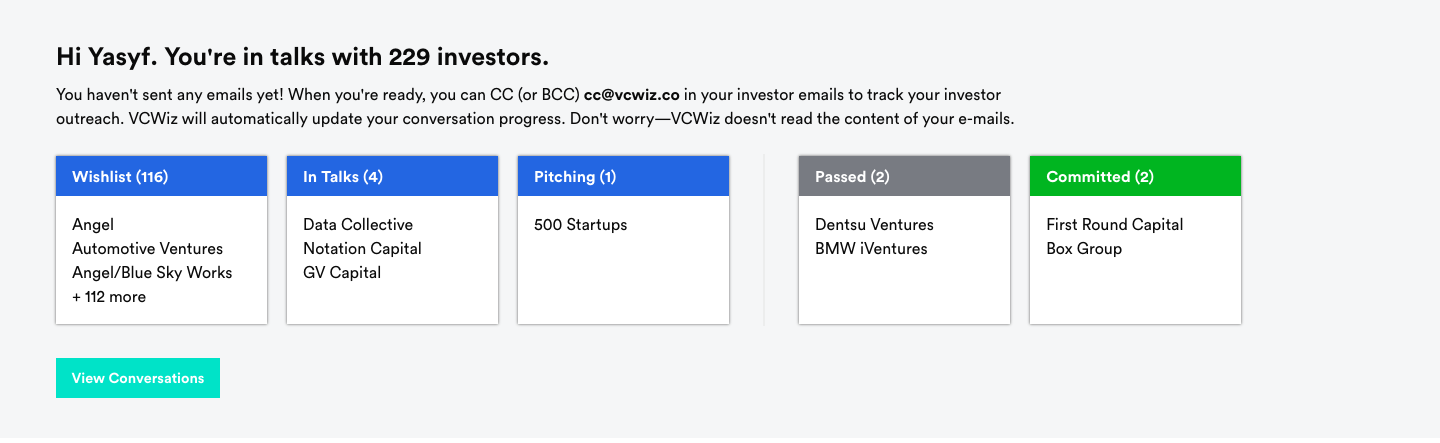The height and width of the screenshot is (443, 1440).
Task: Select Notation Capital investor
Action: click(362, 249)
